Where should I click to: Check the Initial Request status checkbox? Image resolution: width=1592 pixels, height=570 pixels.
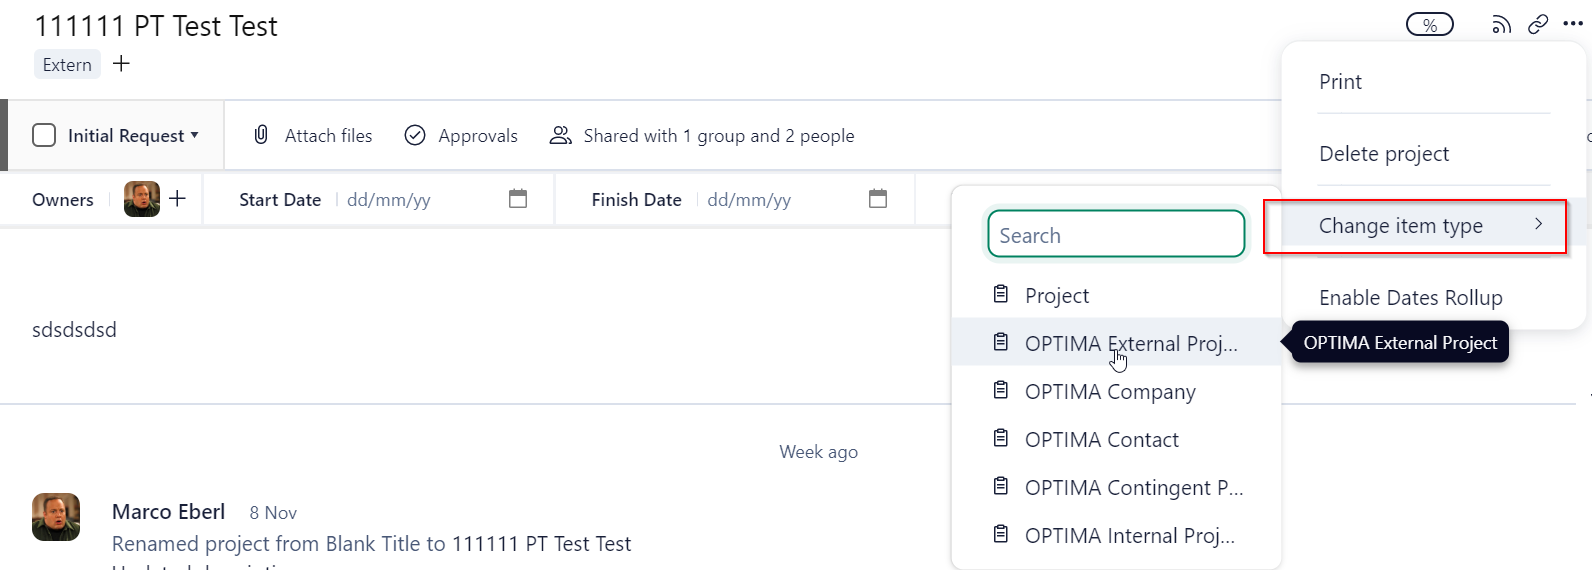44,135
